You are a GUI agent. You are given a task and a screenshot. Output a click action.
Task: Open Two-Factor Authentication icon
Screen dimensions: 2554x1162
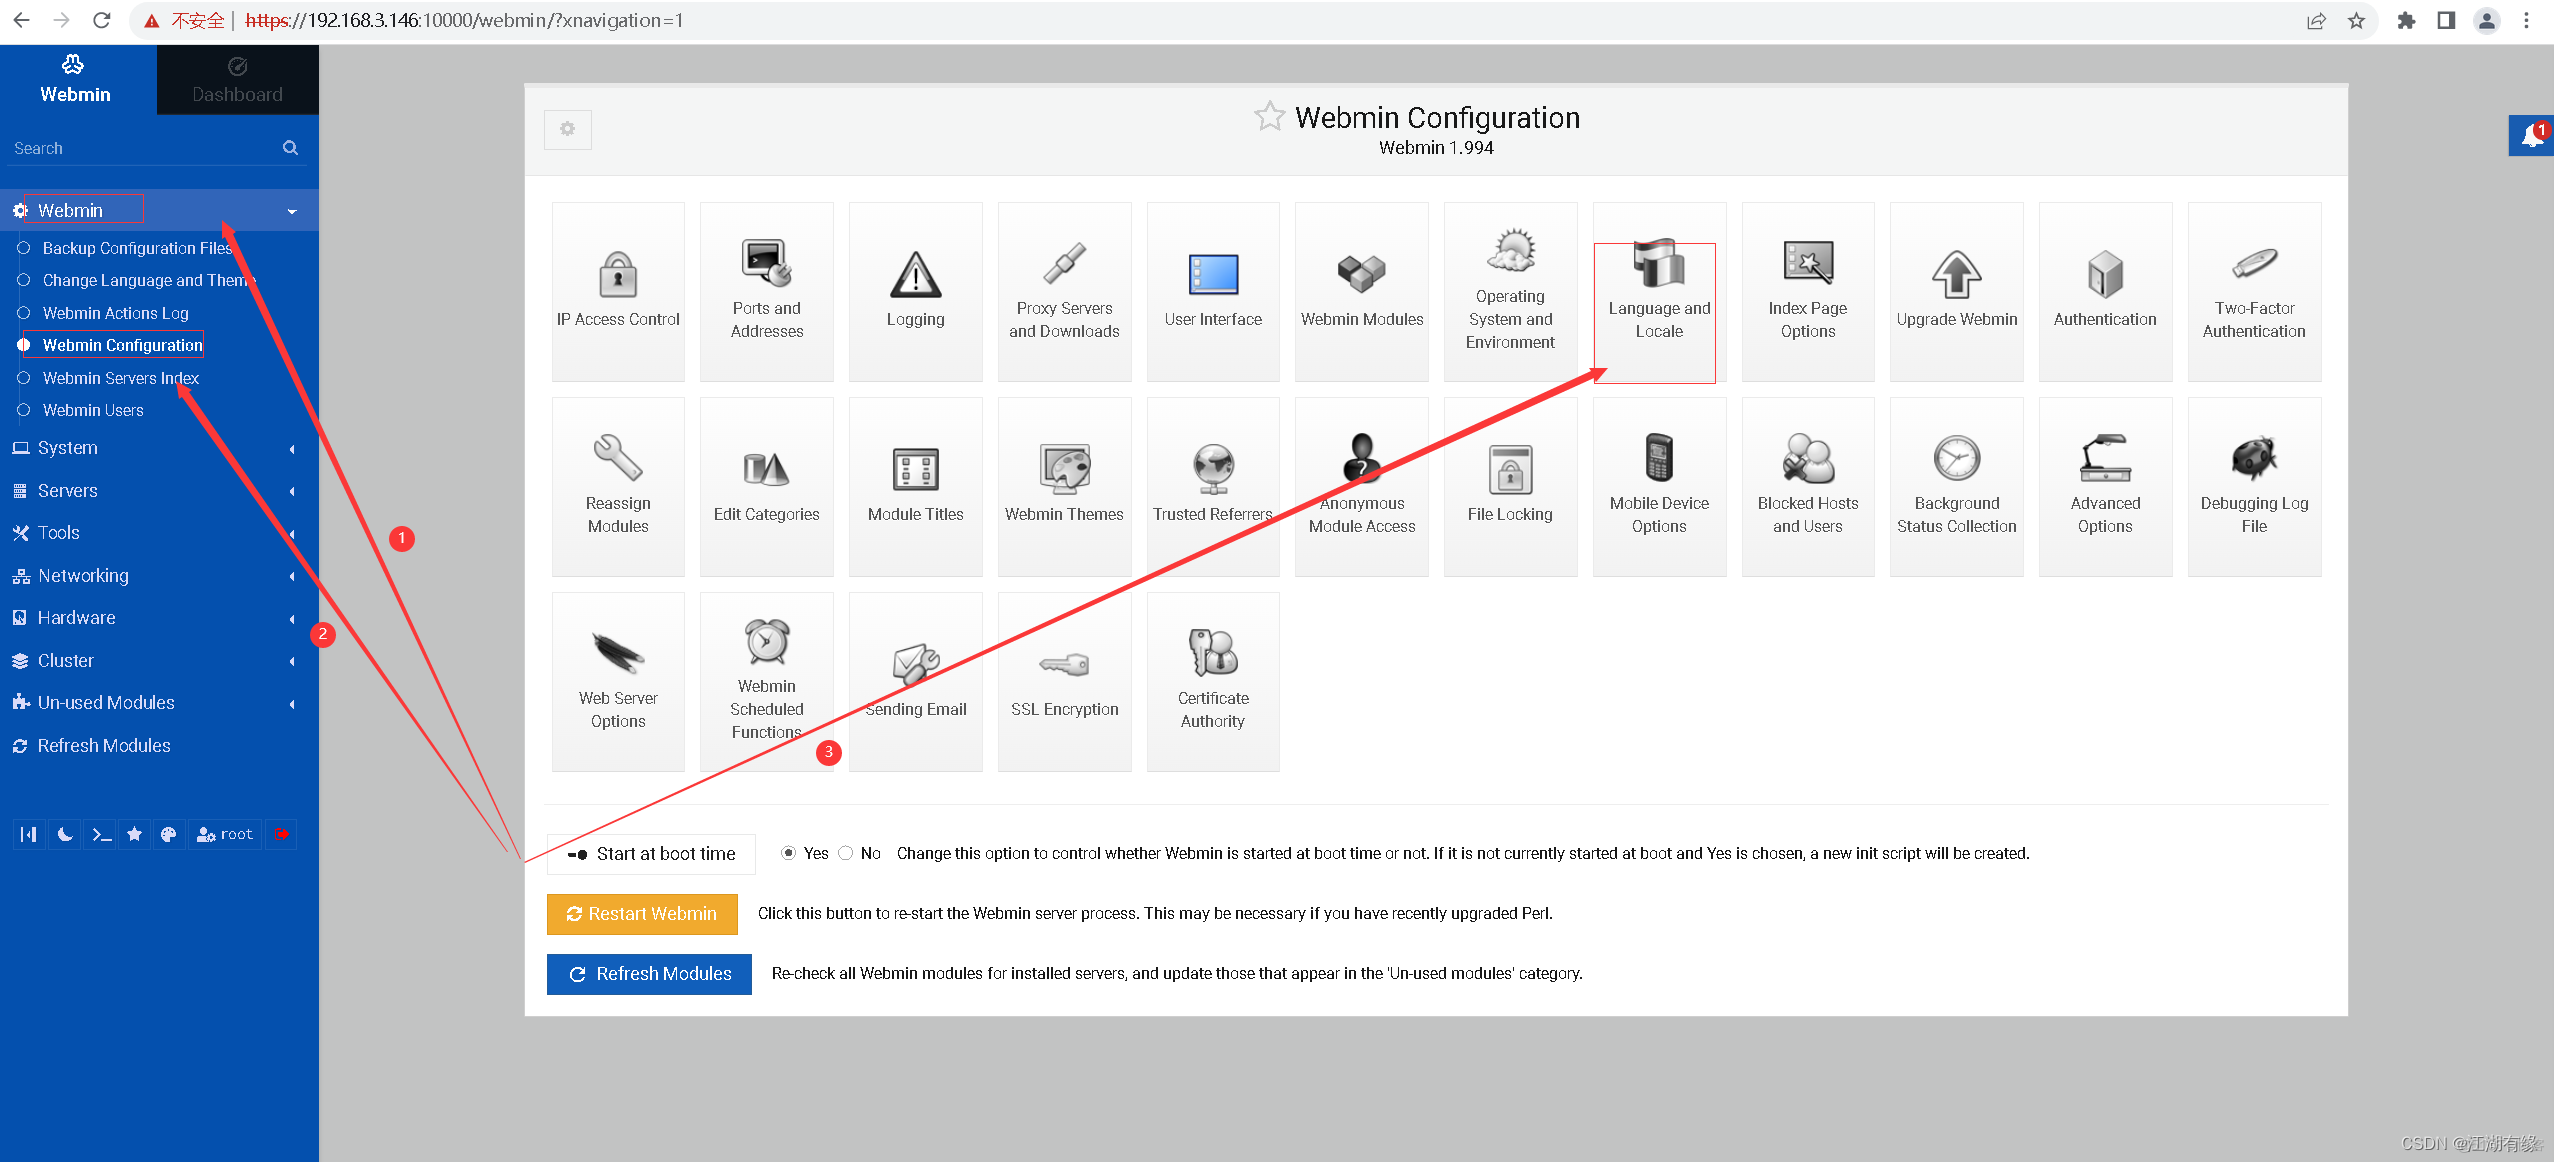(x=2254, y=291)
